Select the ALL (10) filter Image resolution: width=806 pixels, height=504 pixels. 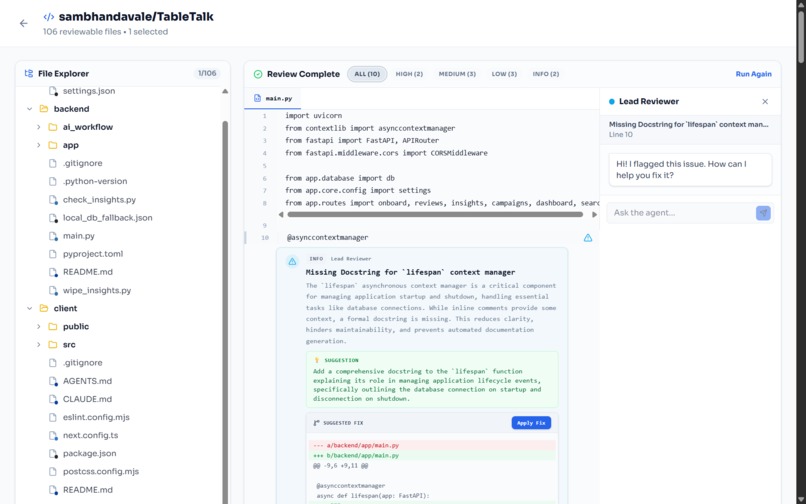[x=367, y=74]
